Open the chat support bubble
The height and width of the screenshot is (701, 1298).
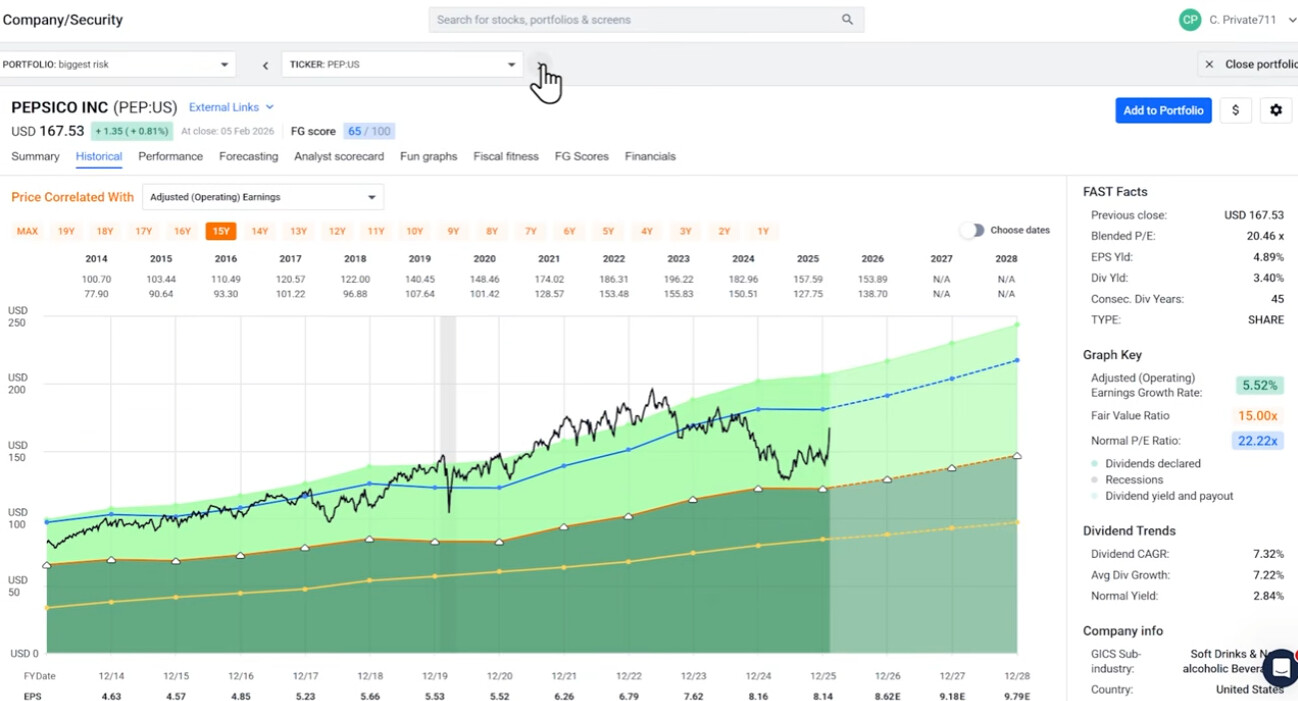click(x=1281, y=667)
